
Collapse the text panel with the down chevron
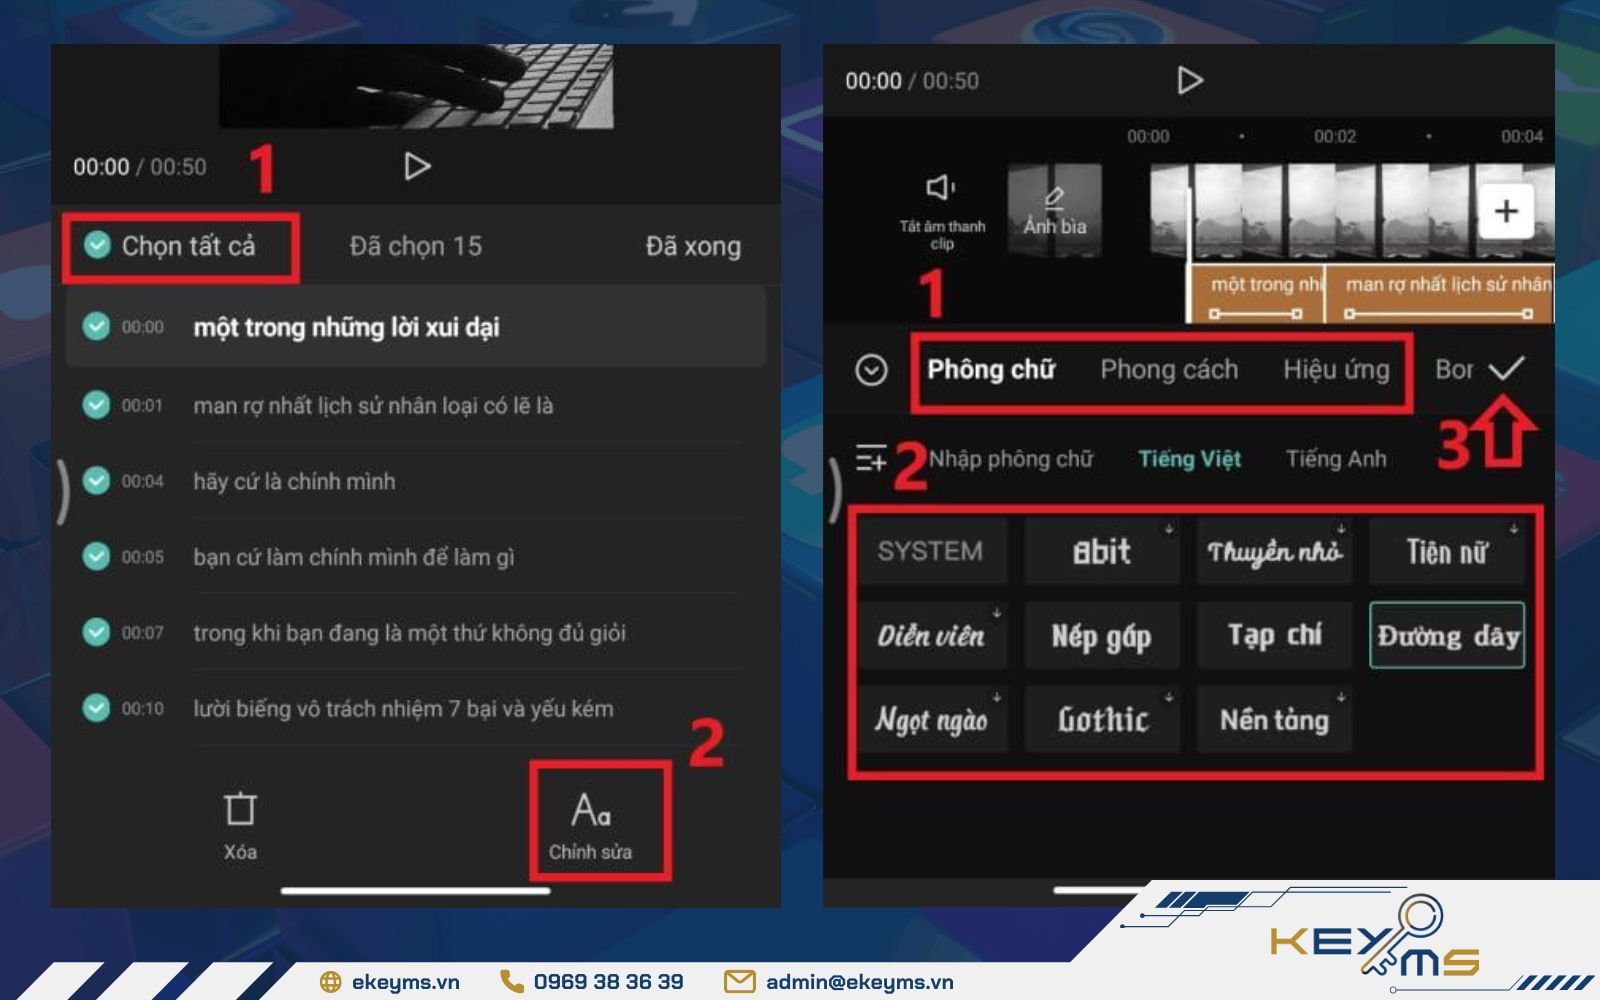(x=869, y=369)
